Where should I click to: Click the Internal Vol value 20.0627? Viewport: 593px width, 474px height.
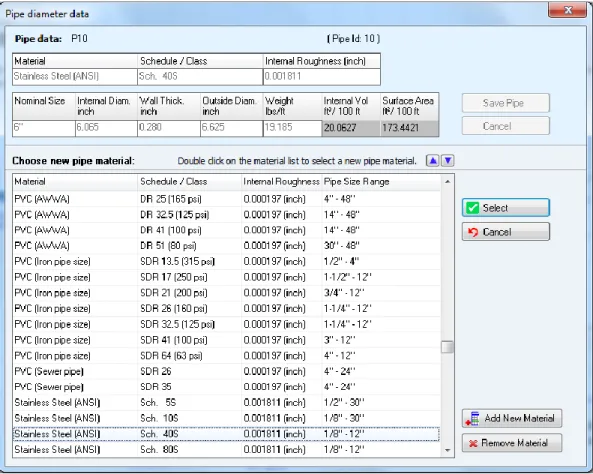351,128
